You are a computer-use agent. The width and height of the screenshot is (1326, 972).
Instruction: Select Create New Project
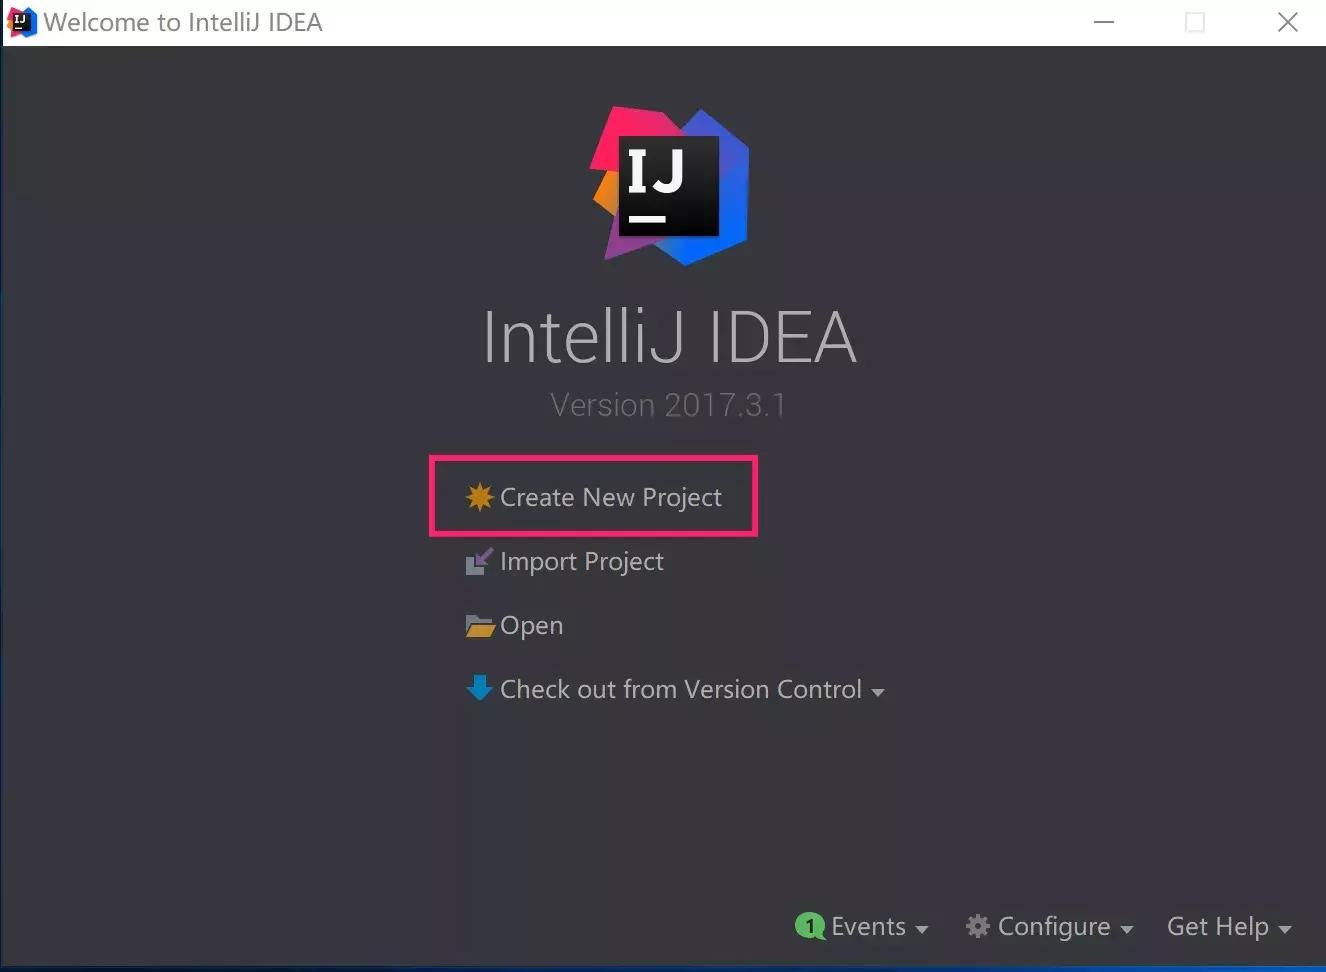(x=610, y=497)
